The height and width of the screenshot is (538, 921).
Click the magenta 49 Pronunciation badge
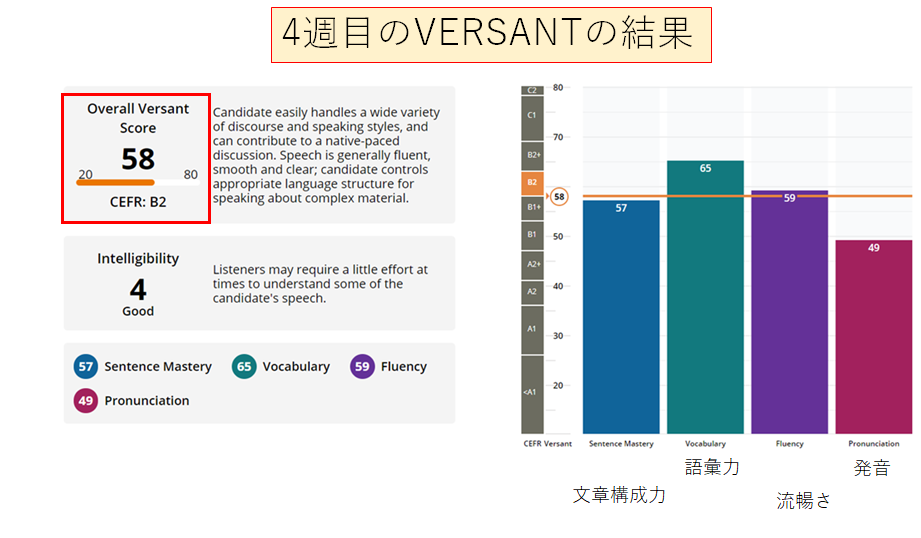click(85, 401)
